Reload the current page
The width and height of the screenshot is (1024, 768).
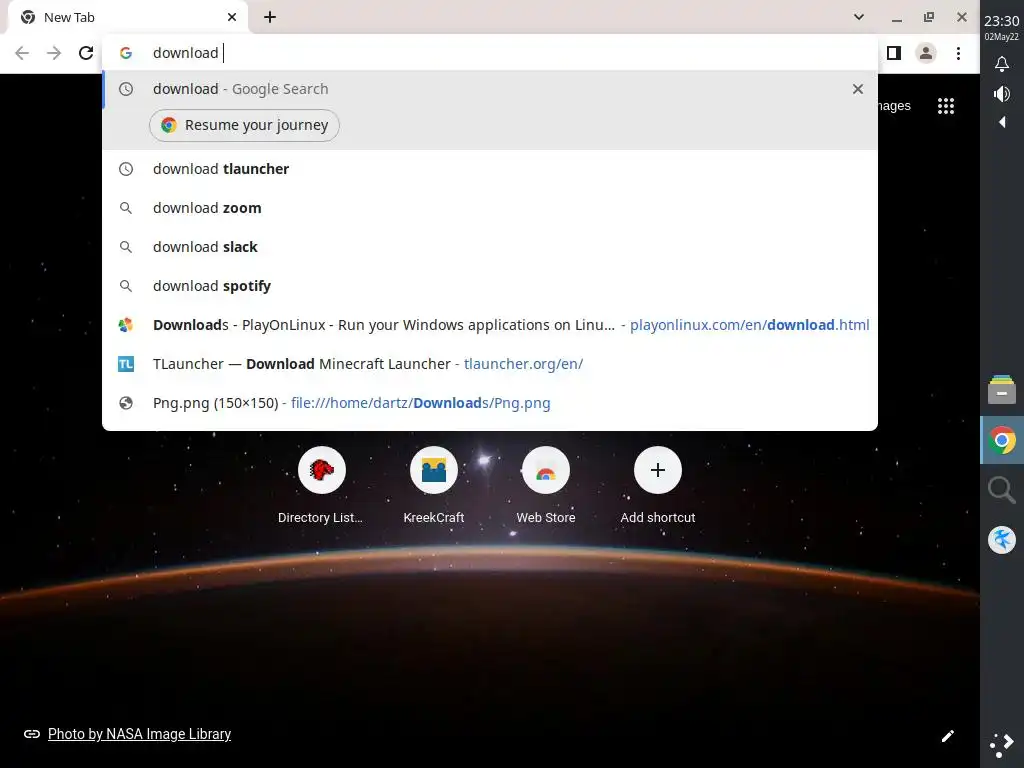(86, 53)
